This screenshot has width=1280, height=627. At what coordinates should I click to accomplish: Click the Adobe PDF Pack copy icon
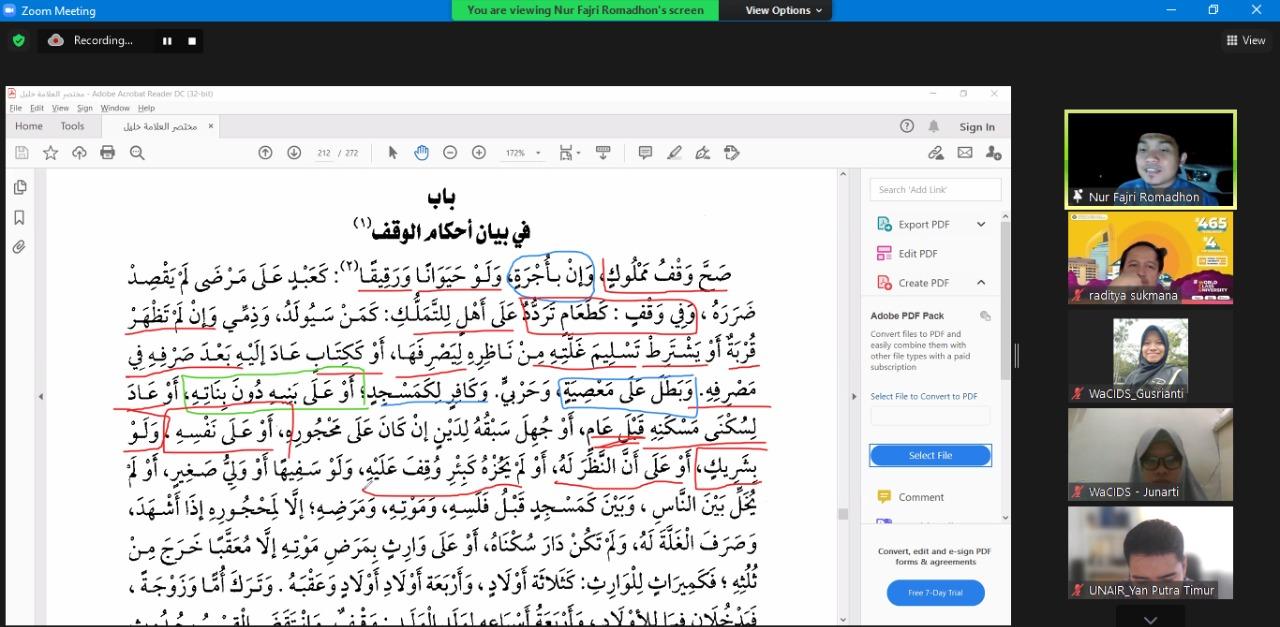(985, 316)
